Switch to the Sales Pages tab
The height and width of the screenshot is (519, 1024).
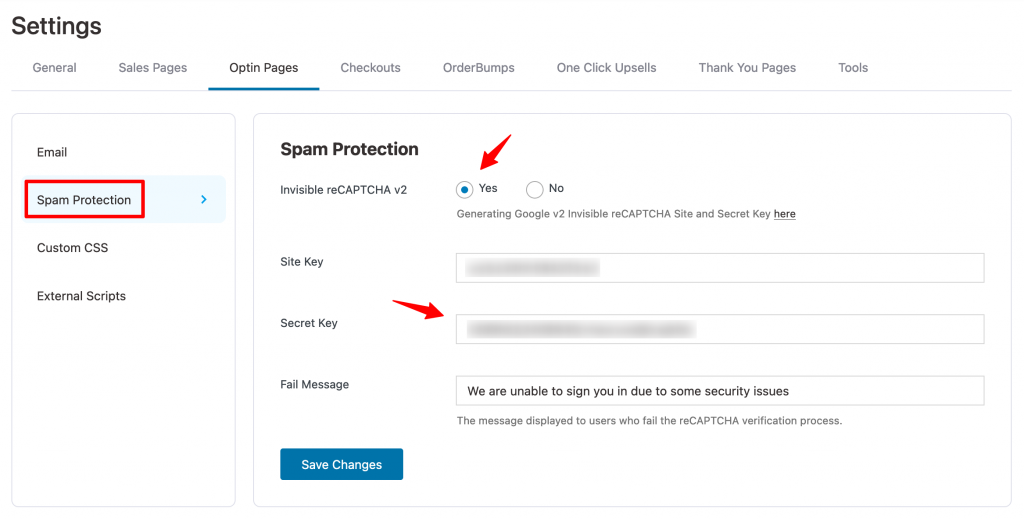tap(153, 67)
